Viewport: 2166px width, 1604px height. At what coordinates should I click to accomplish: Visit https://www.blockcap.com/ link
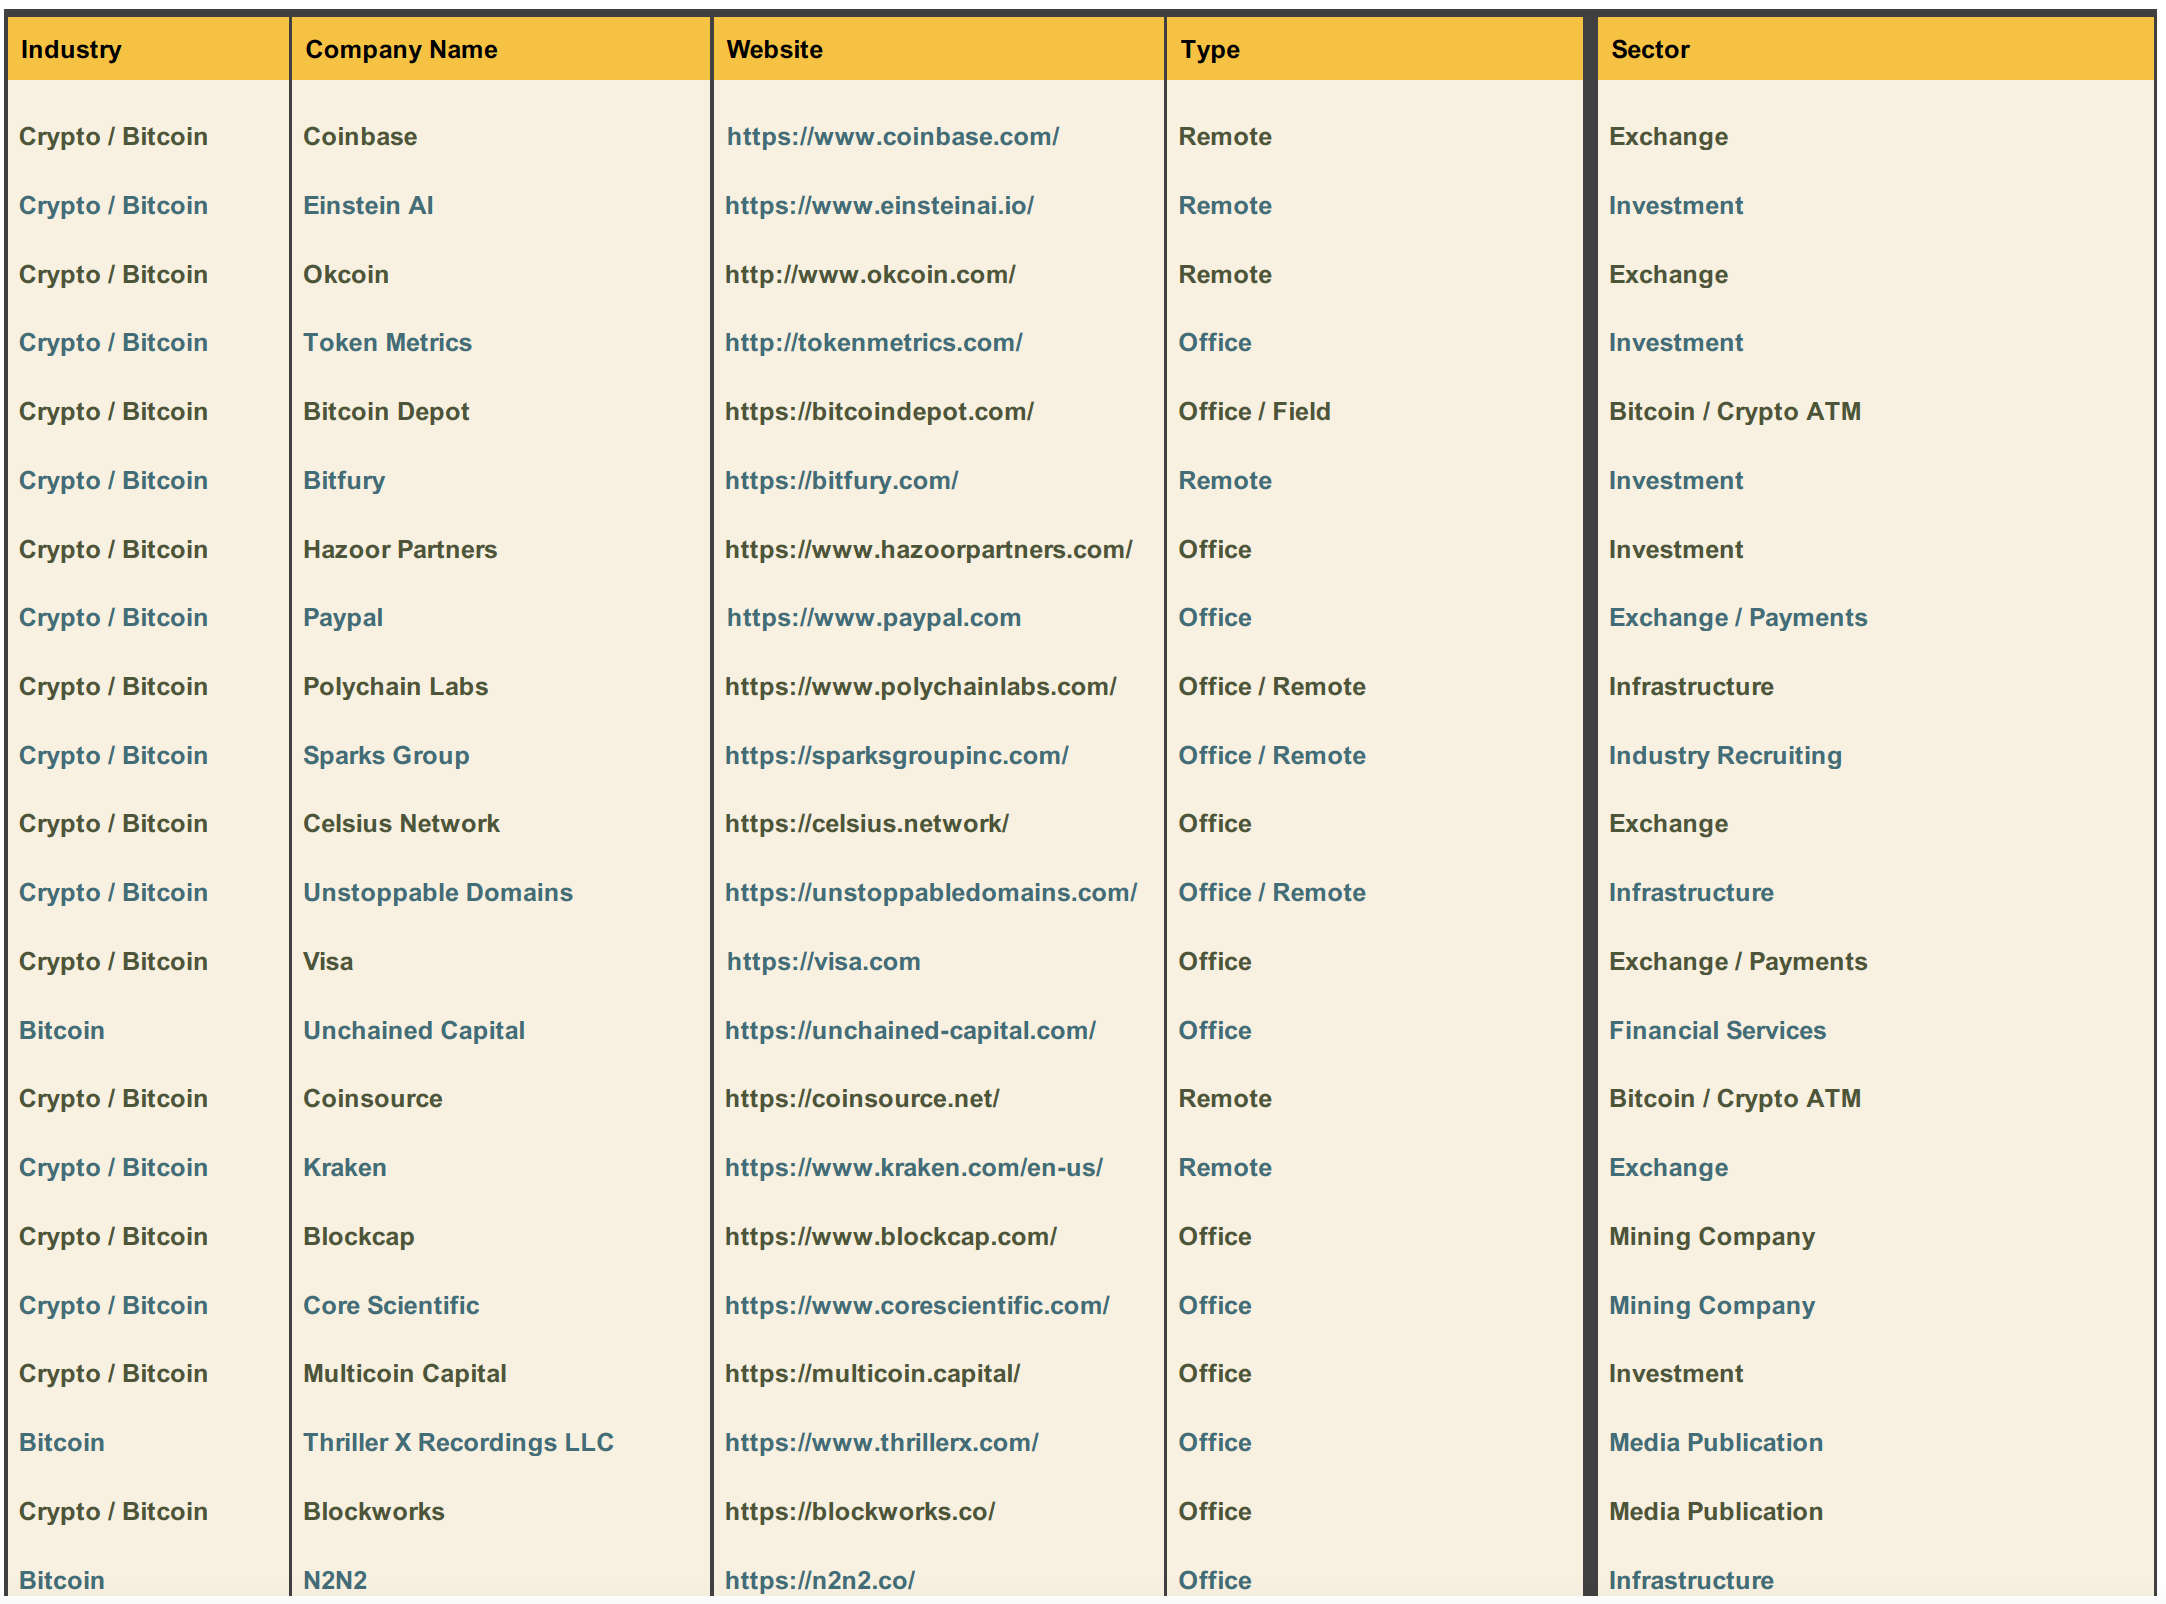(890, 1236)
